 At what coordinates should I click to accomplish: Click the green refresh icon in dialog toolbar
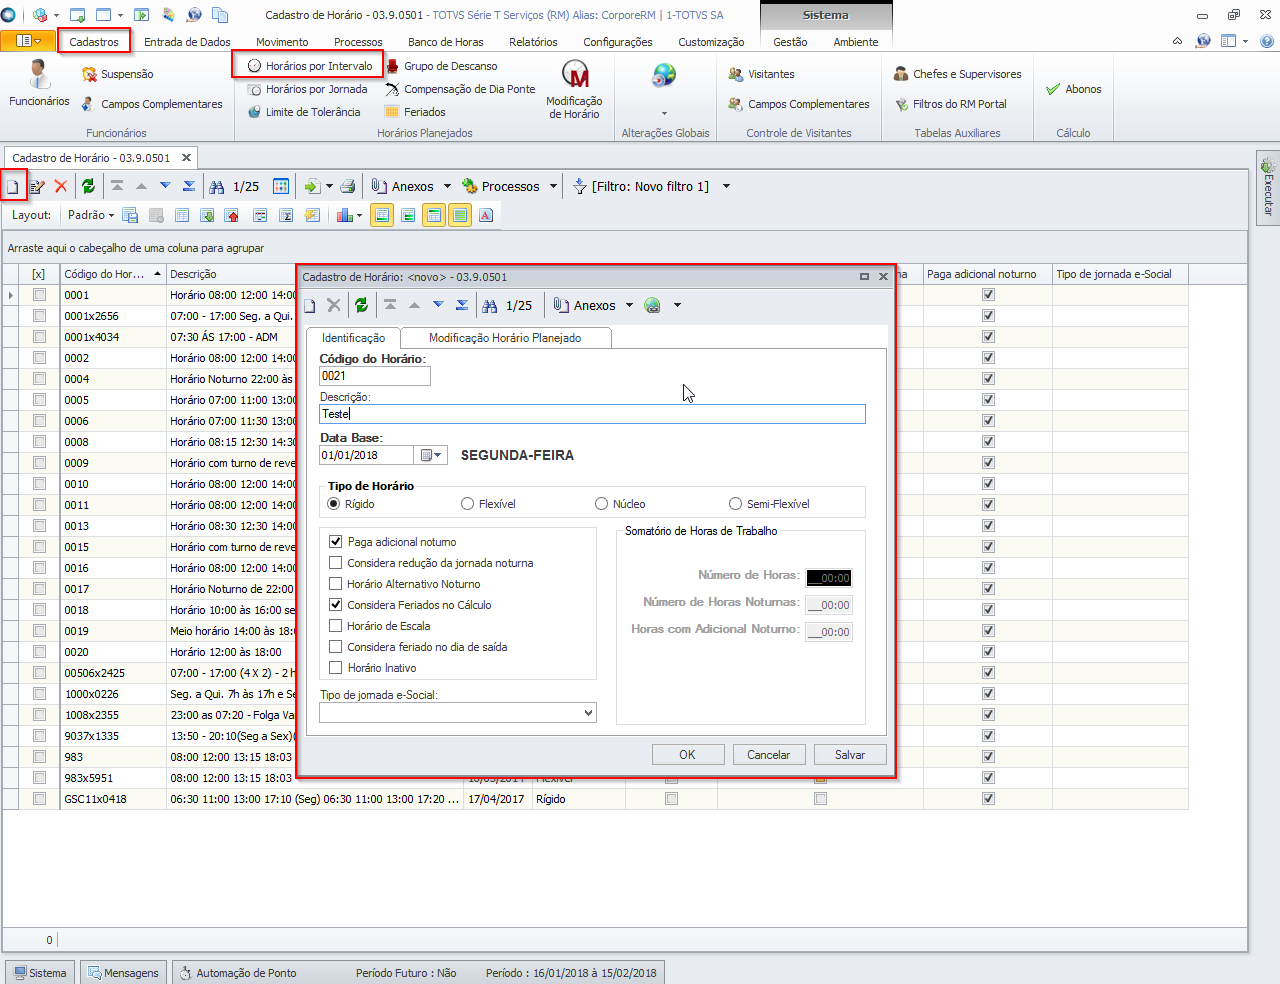(x=361, y=306)
